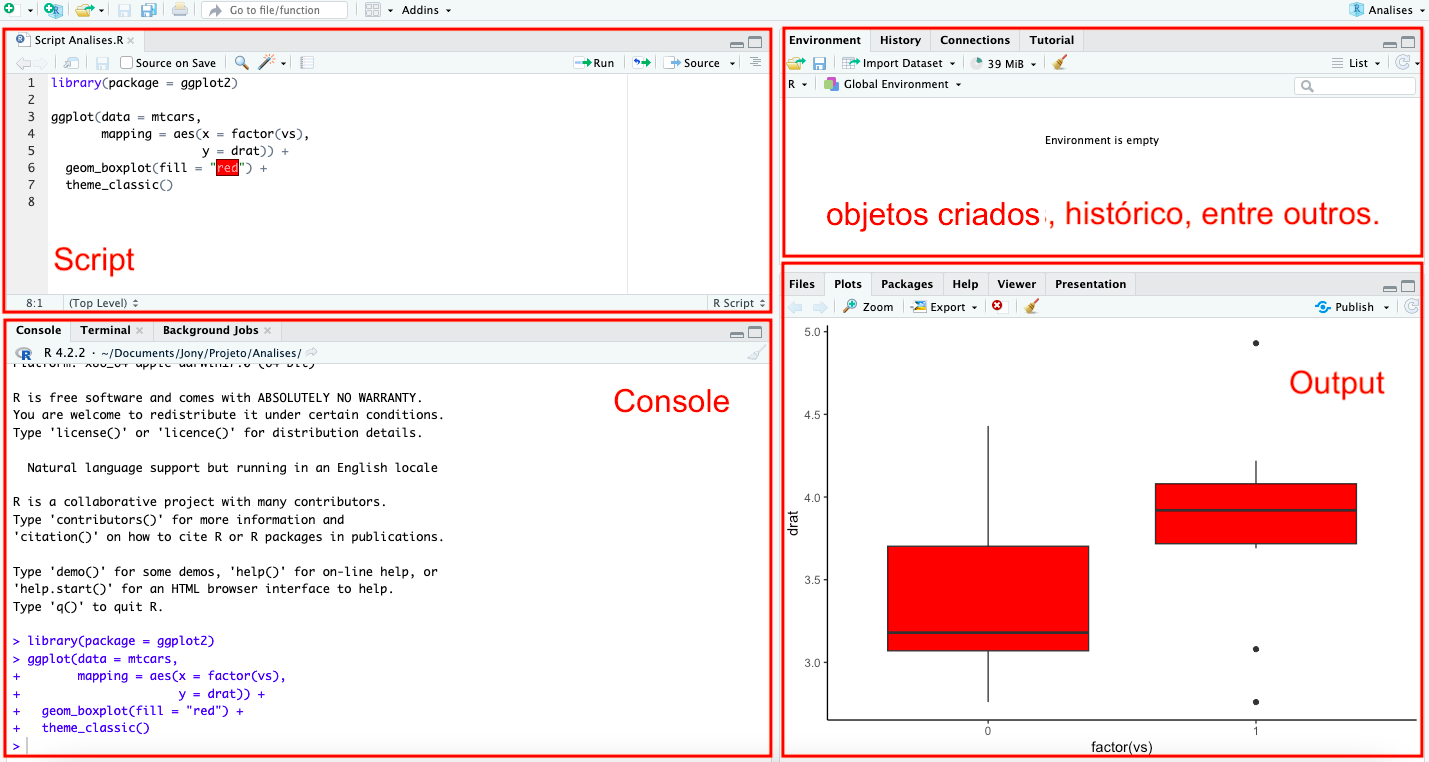This screenshot has height=762, width=1429.
Task: Save all open documents
Action: click(148, 10)
